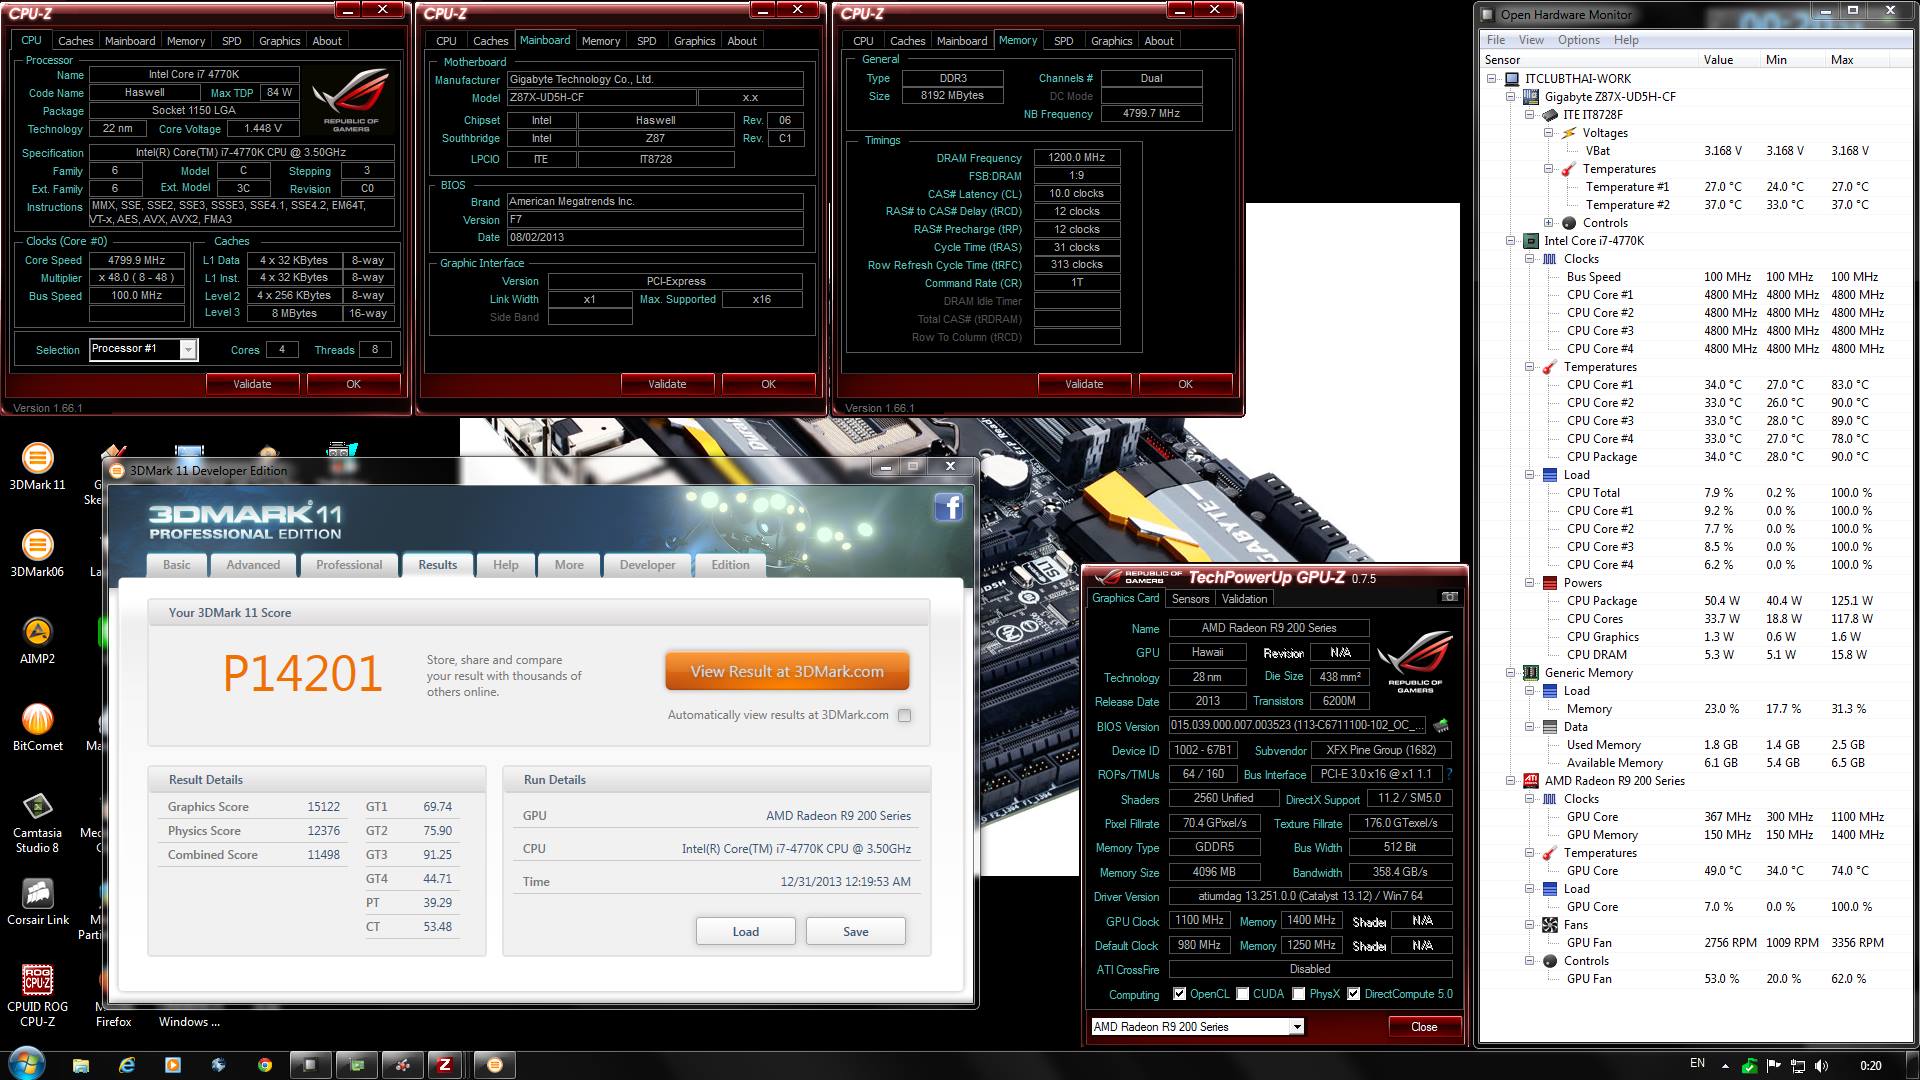Open Camtasia Studio 8 desktop icon
Viewport: 1920px width, 1080px height.
37,807
